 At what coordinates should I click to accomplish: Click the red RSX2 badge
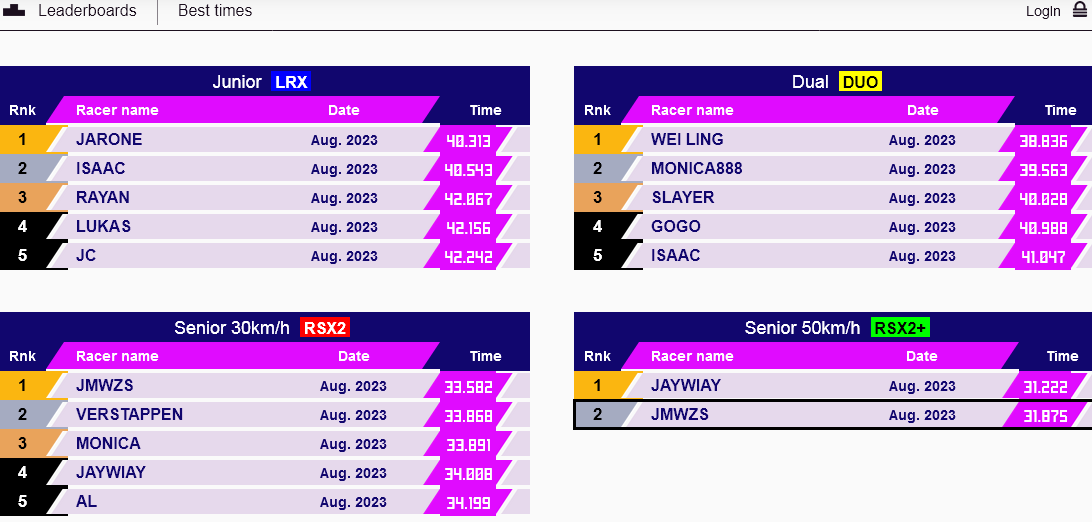click(325, 328)
